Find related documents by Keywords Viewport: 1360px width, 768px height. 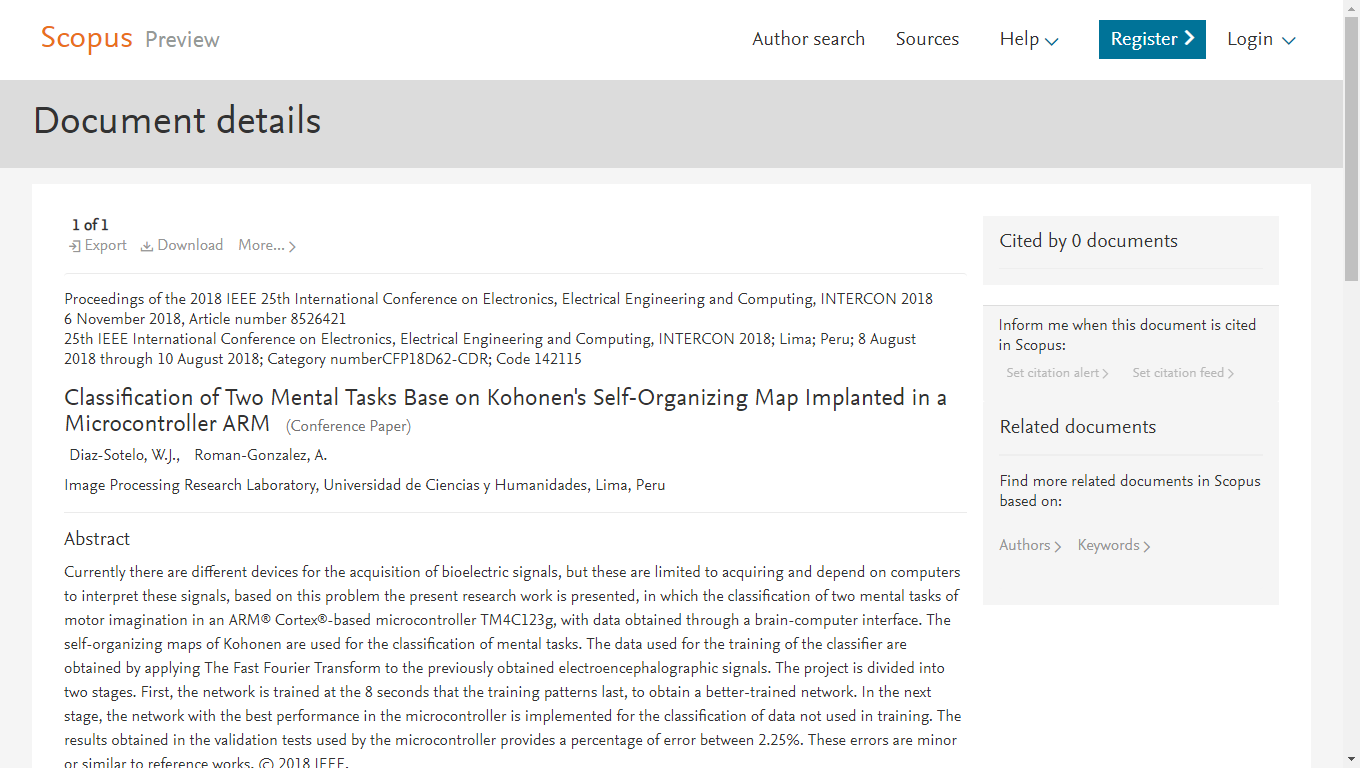pos(1114,545)
